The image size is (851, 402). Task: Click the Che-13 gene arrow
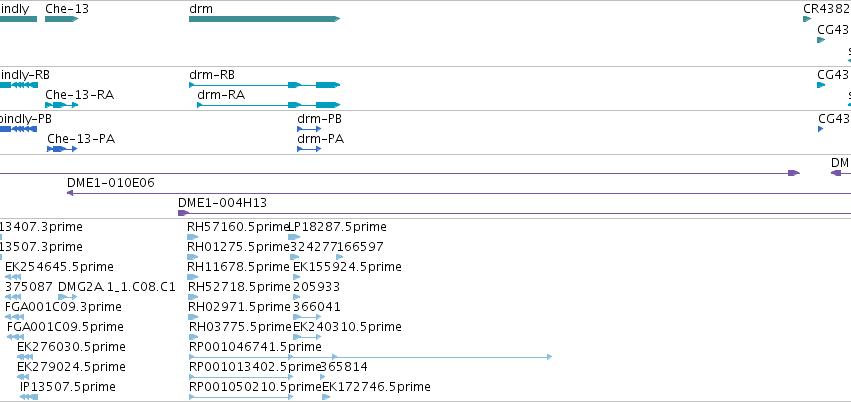click(x=61, y=19)
